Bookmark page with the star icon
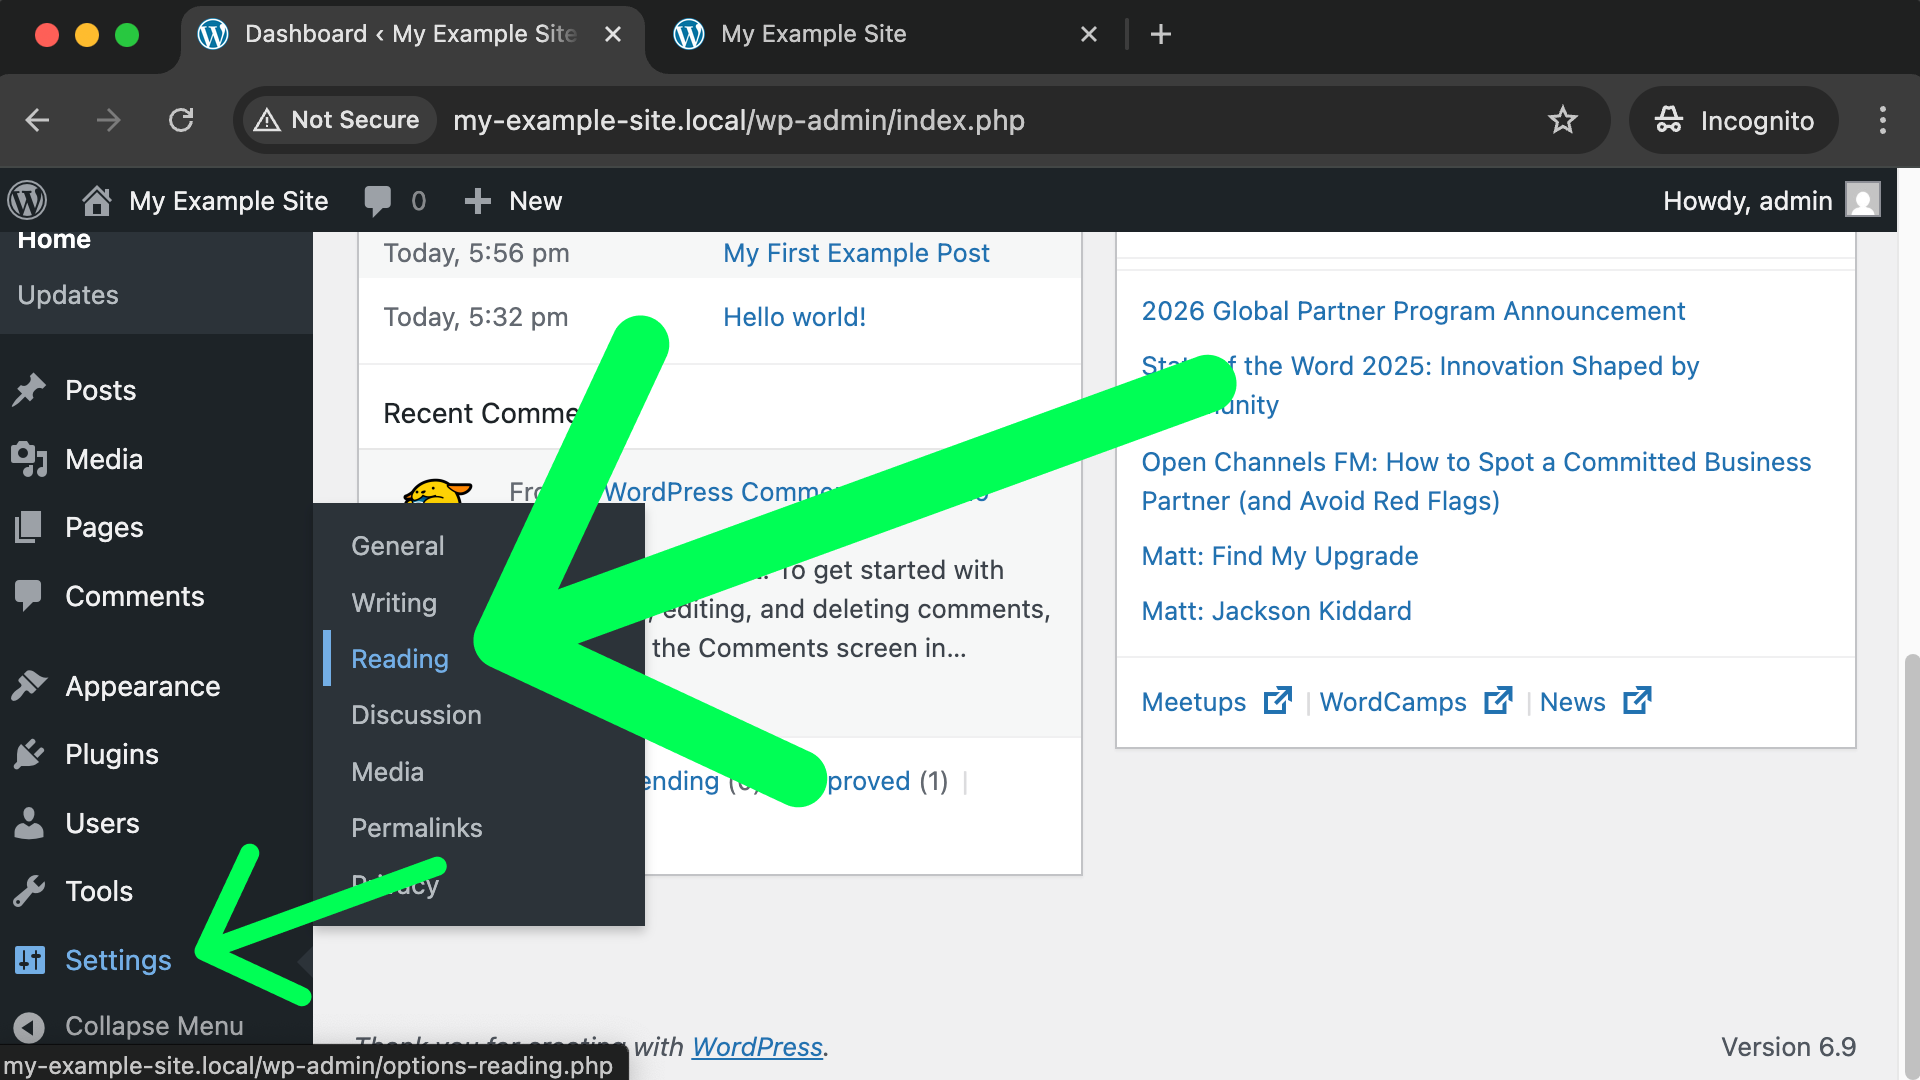Viewport: 1920px width, 1080px height. tap(1562, 120)
